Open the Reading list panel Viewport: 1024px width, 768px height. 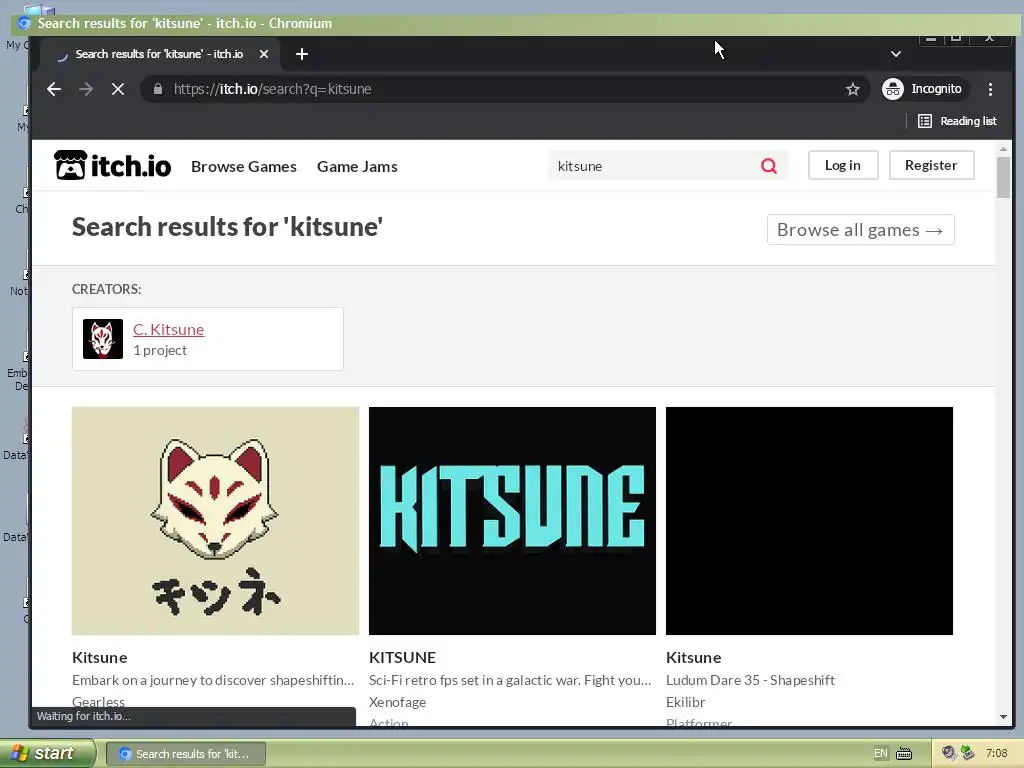tap(957, 121)
